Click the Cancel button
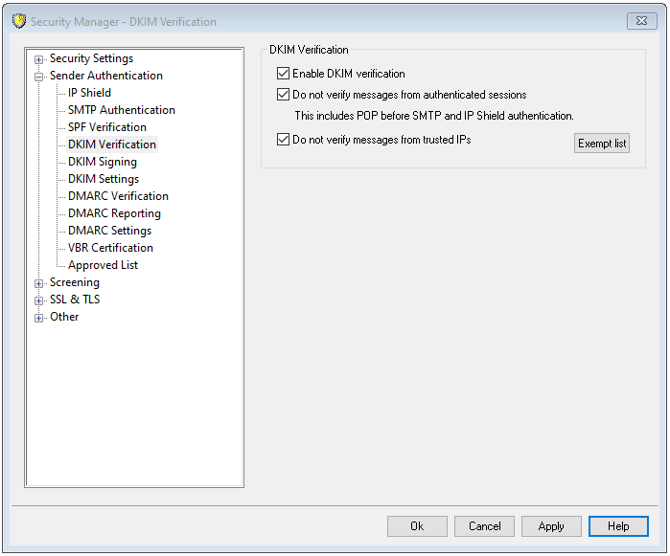 (485, 526)
